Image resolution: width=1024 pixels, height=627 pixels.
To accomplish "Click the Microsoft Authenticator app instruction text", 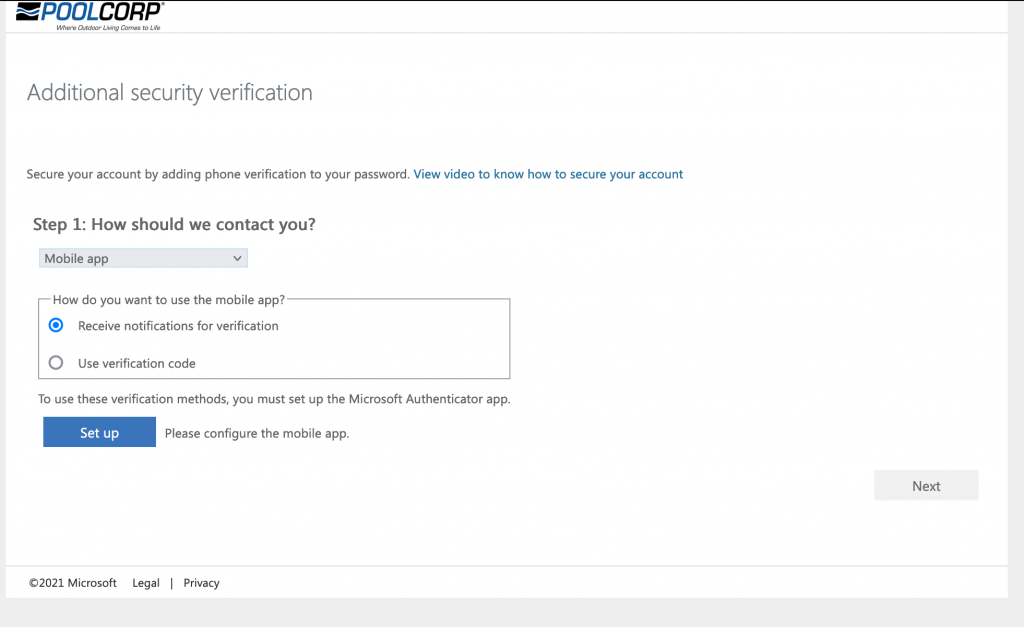I will [x=274, y=399].
